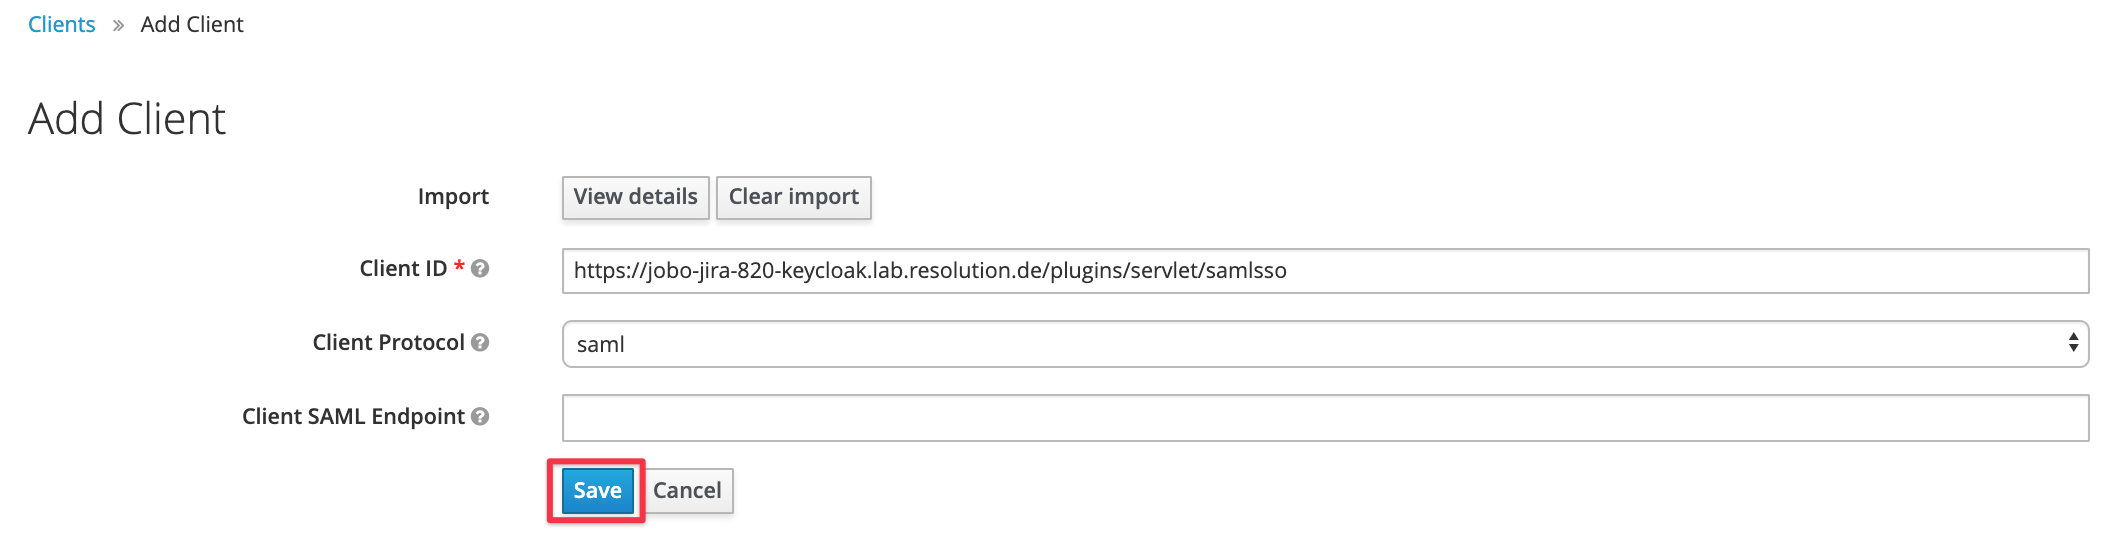
Task: Click the Import field label
Action: [x=453, y=197]
